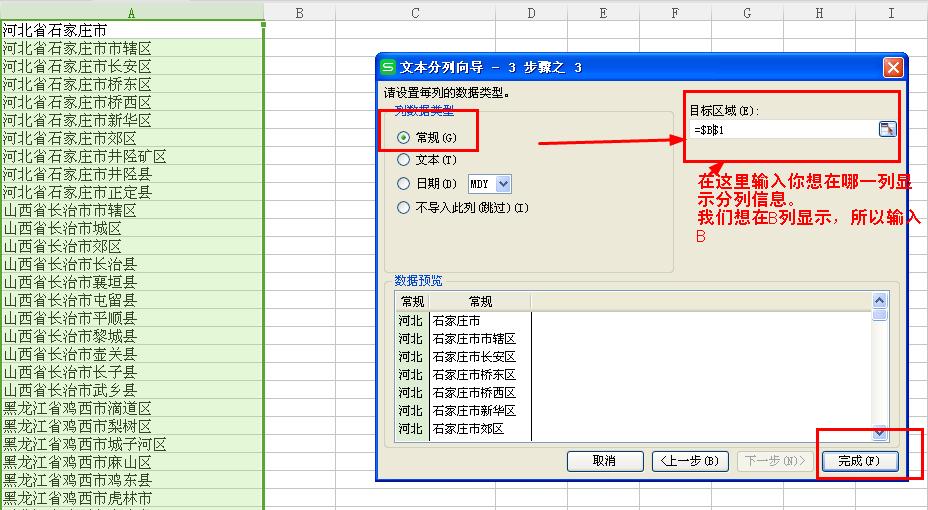Click preview row 石家庄市新华区
The image size is (928, 510).
tap(474, 411)
